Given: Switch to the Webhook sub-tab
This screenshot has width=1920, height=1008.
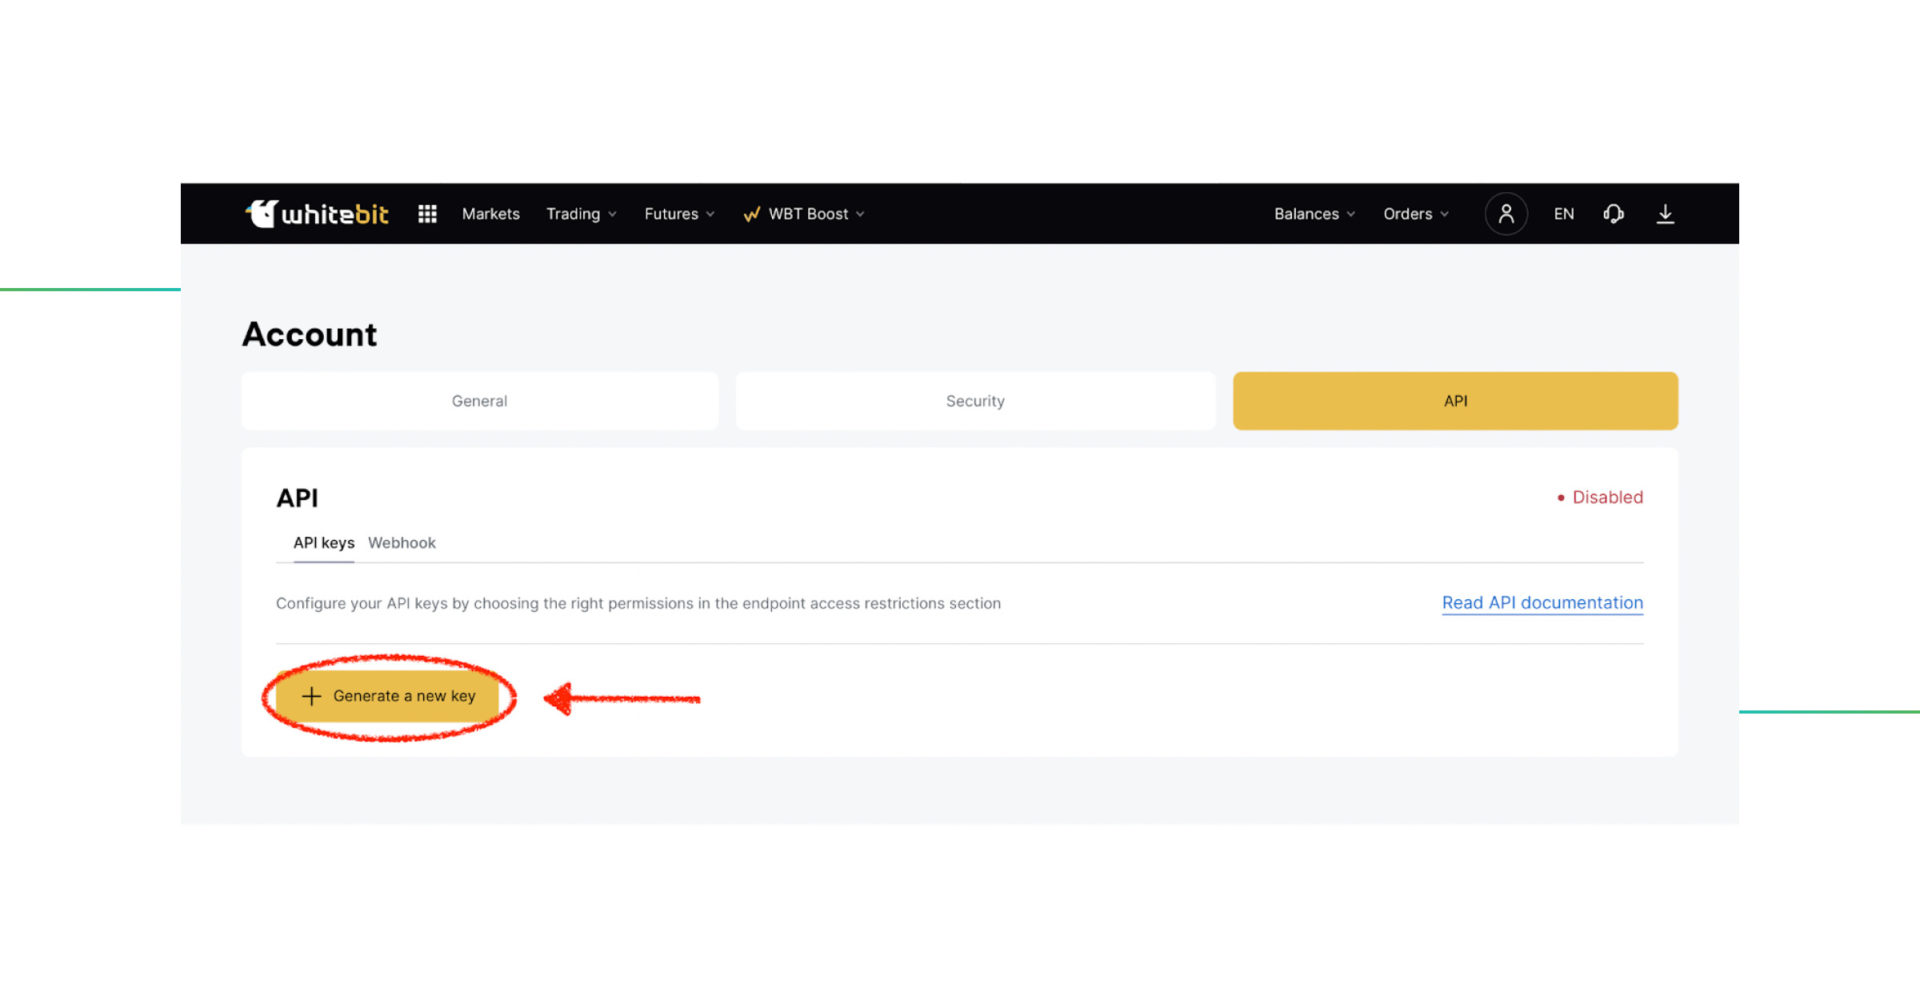Looking at the screenshot, I should click(402, 543).
